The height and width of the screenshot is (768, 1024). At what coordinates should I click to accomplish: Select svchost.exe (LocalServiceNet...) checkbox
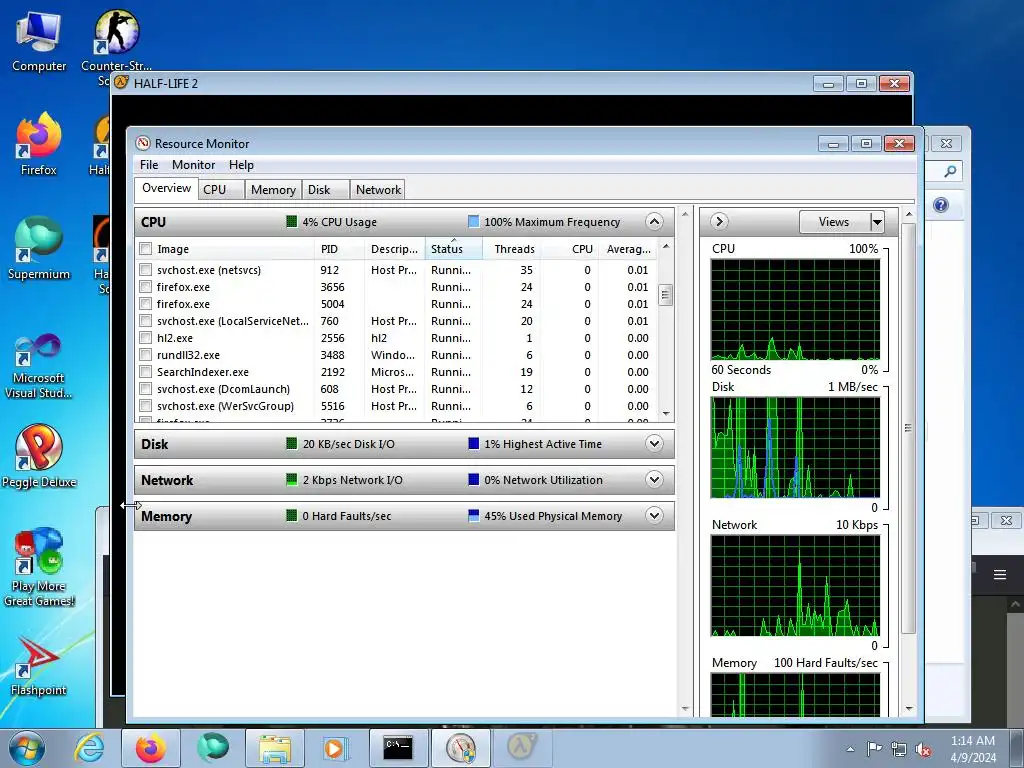[x=146, y=321]
